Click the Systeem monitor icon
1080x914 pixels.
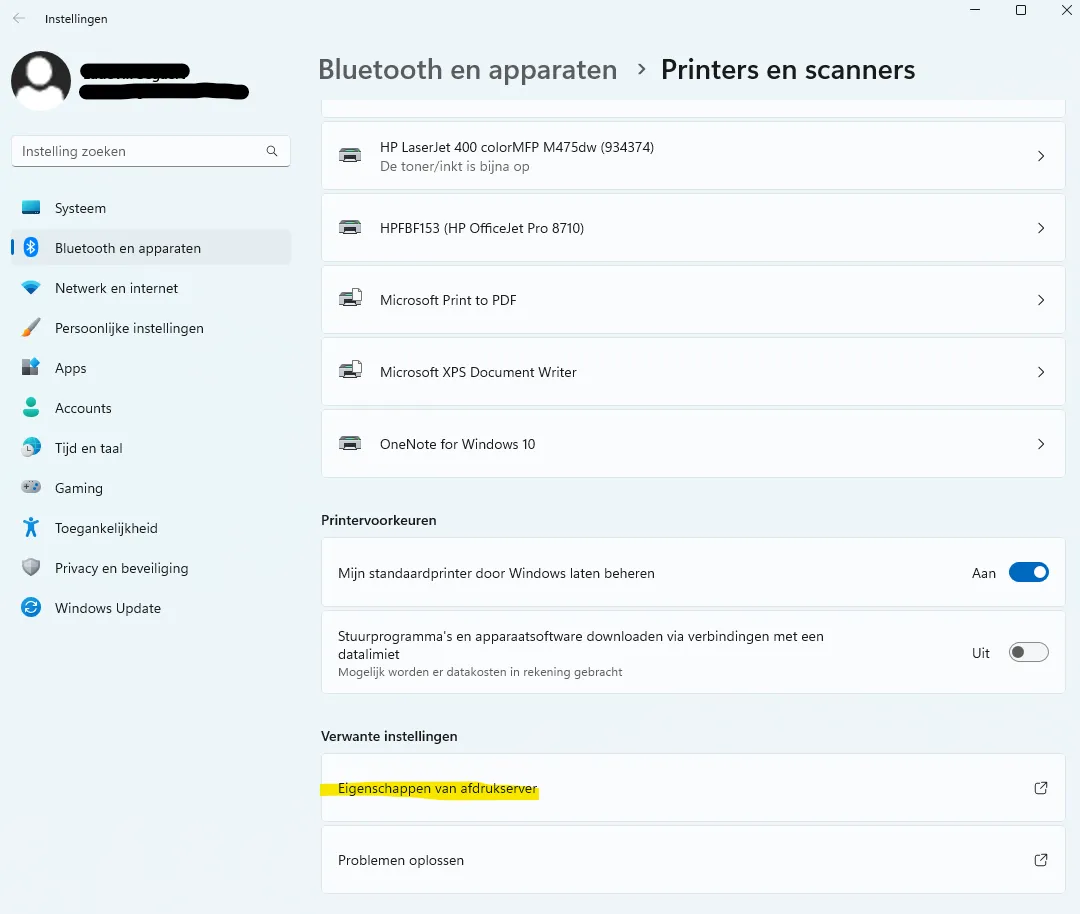tap(31, 207)
